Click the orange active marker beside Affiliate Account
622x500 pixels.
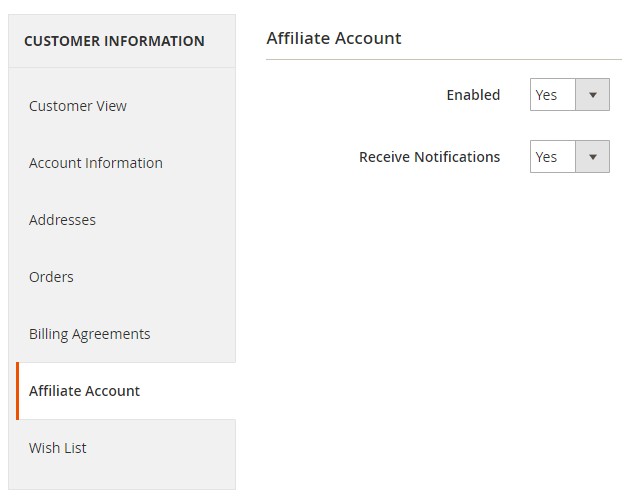[x=17, y=391]
